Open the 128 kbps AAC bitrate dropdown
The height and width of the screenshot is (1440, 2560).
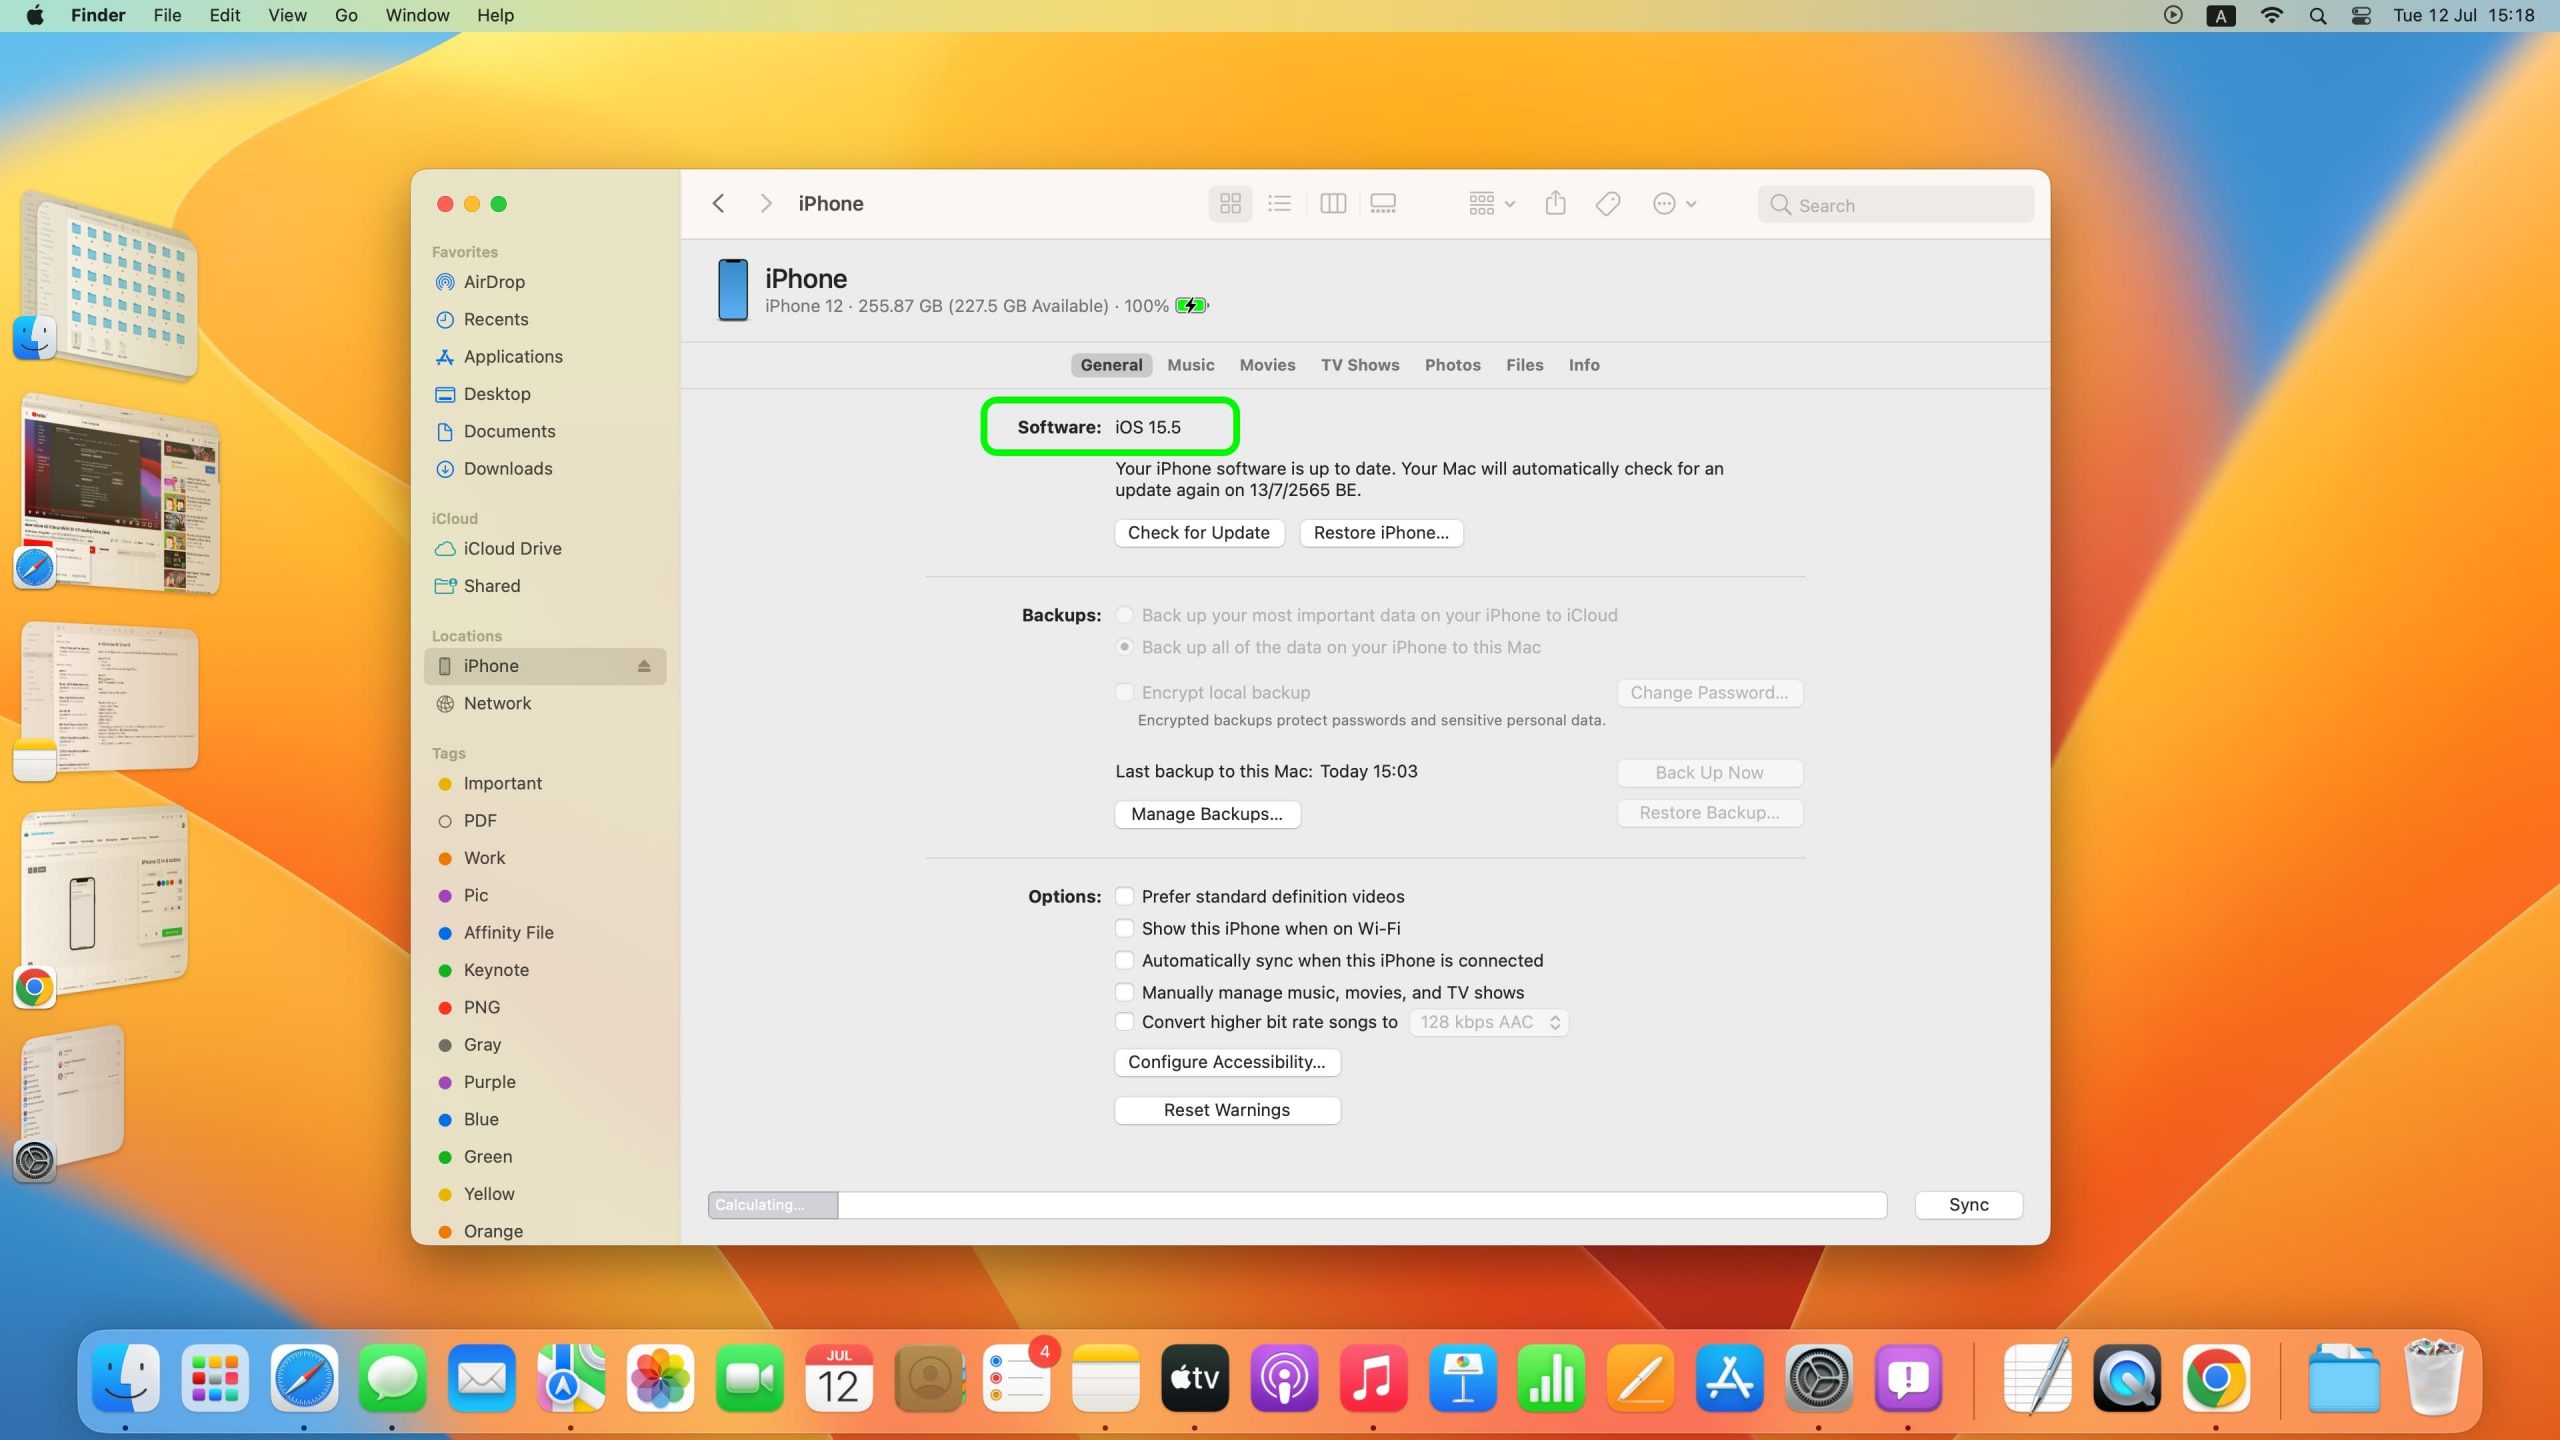pos(1489,1022)
